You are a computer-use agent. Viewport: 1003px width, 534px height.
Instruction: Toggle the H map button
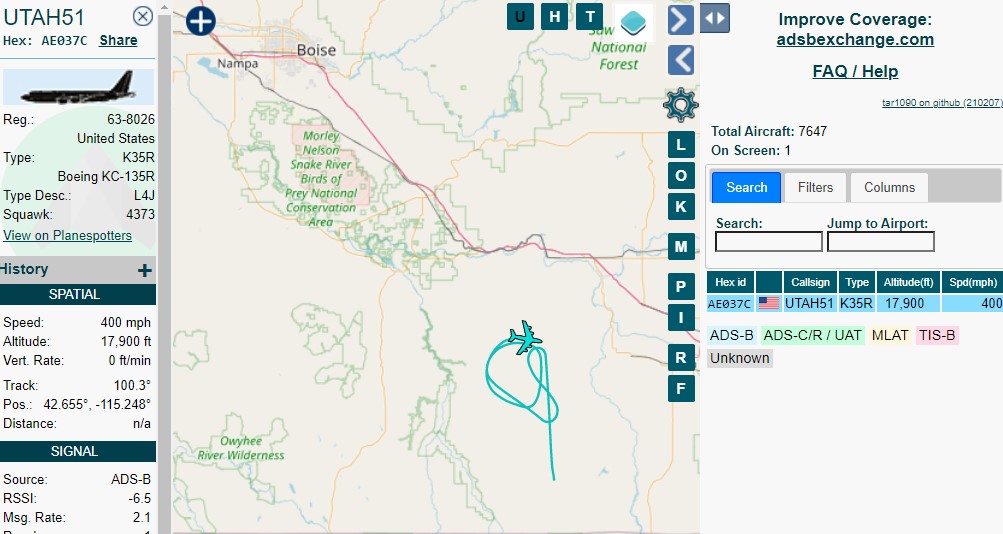(x=555, y=17)
